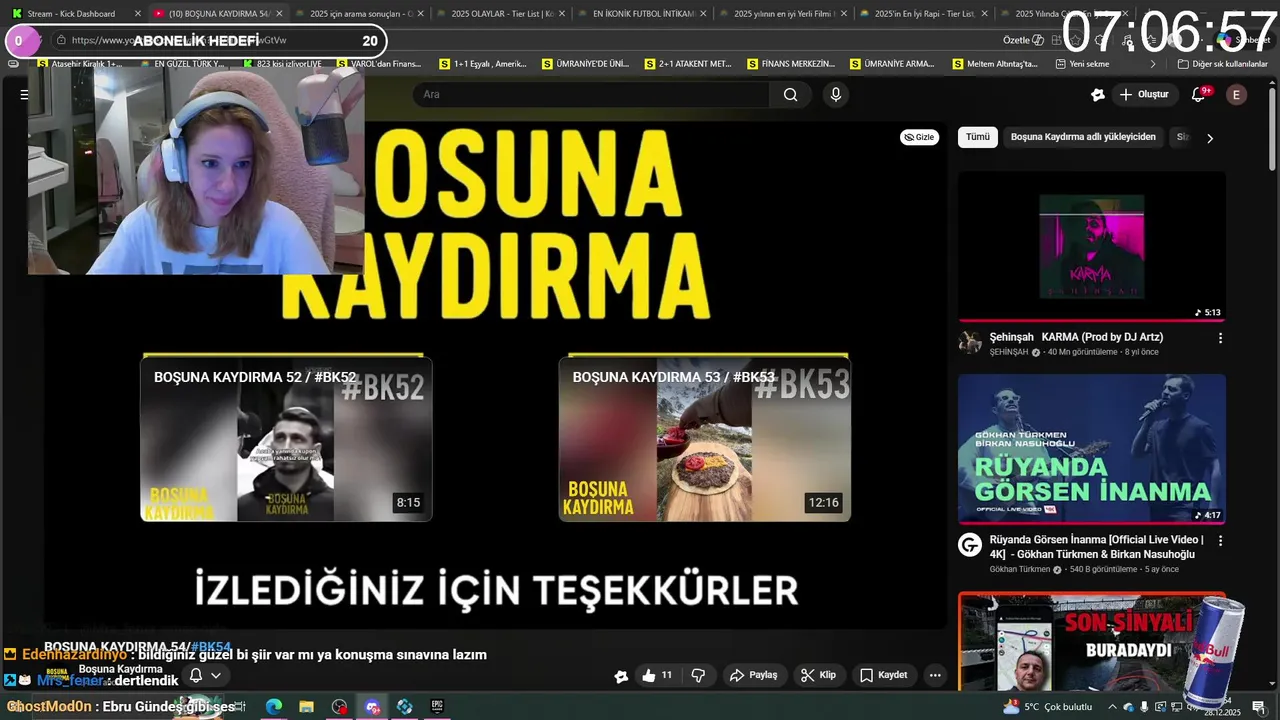Click the YouTube search magnifier icon
Viewport: 1280px width, 720px height.
(x=790, y=95)
